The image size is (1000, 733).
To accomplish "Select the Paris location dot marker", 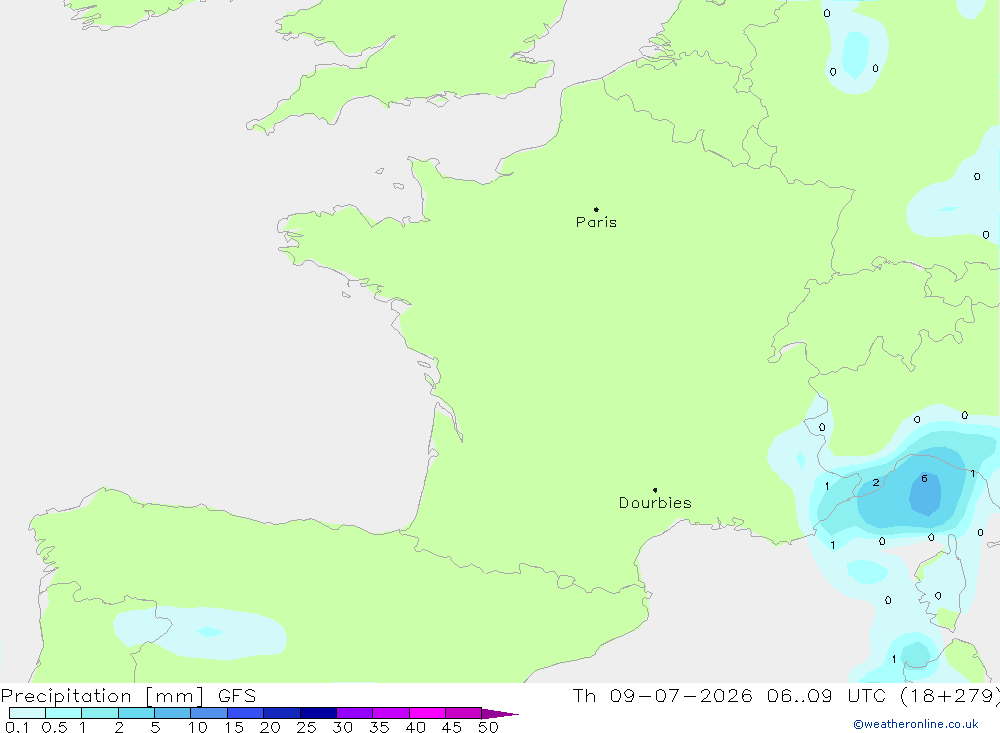I will coord(596,209).
